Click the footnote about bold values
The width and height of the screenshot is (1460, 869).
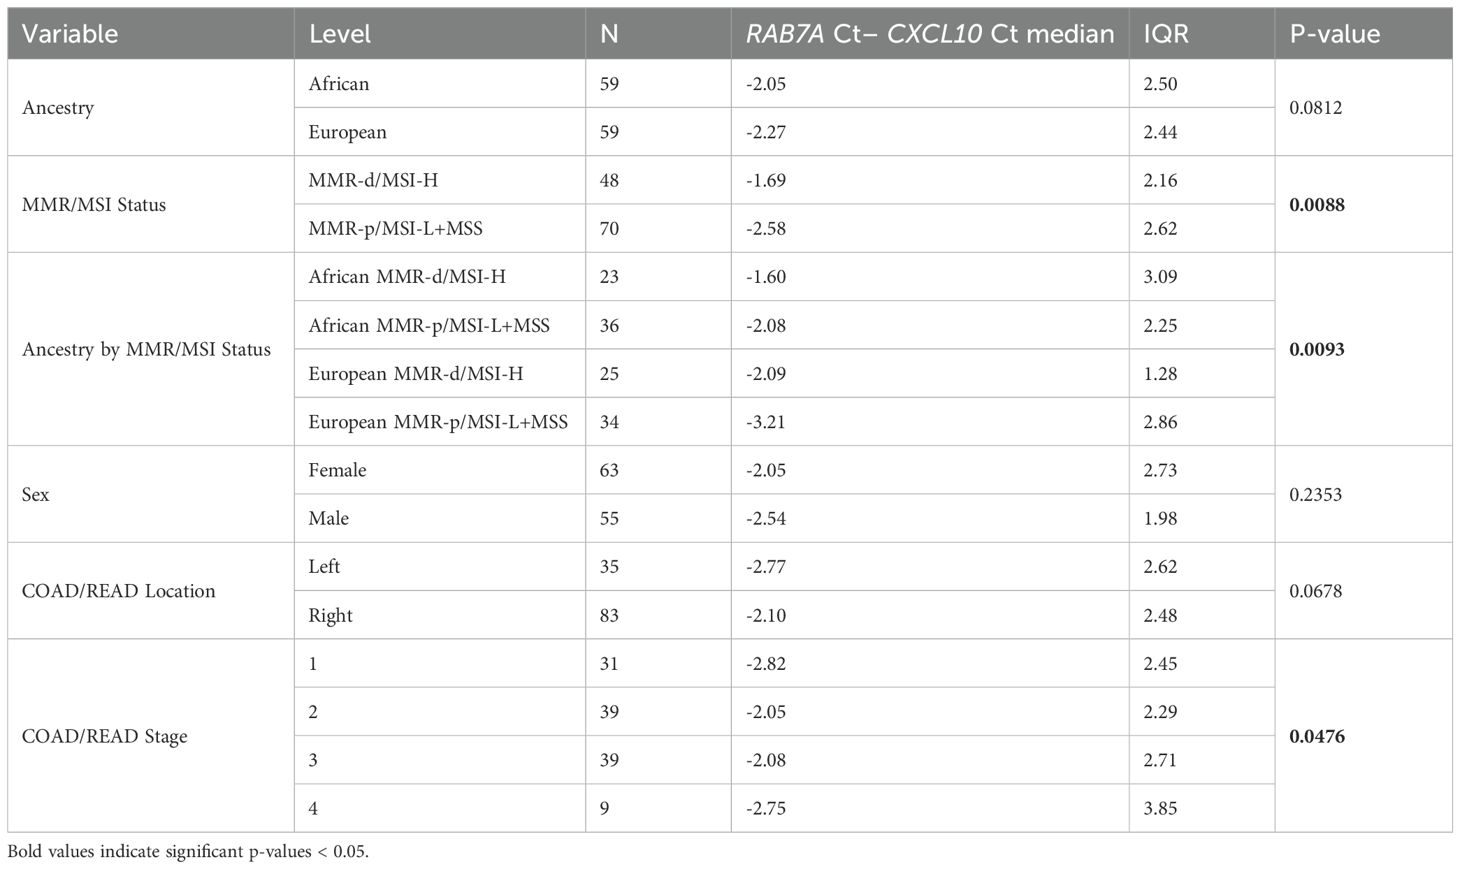pos(188,853)
